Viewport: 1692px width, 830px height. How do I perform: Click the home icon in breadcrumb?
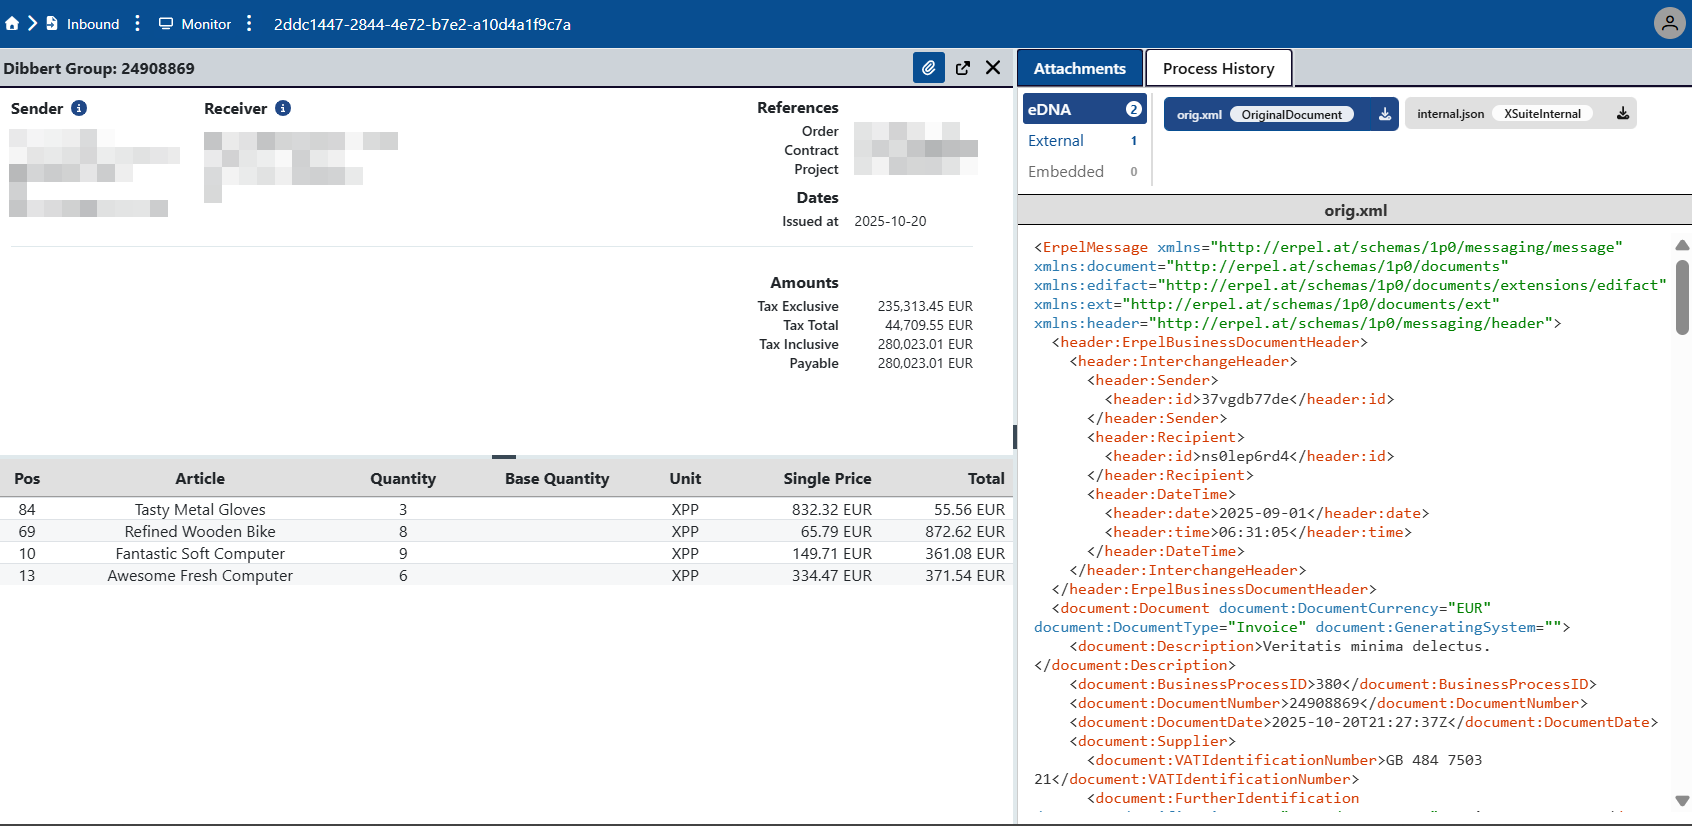coord(12,23)
